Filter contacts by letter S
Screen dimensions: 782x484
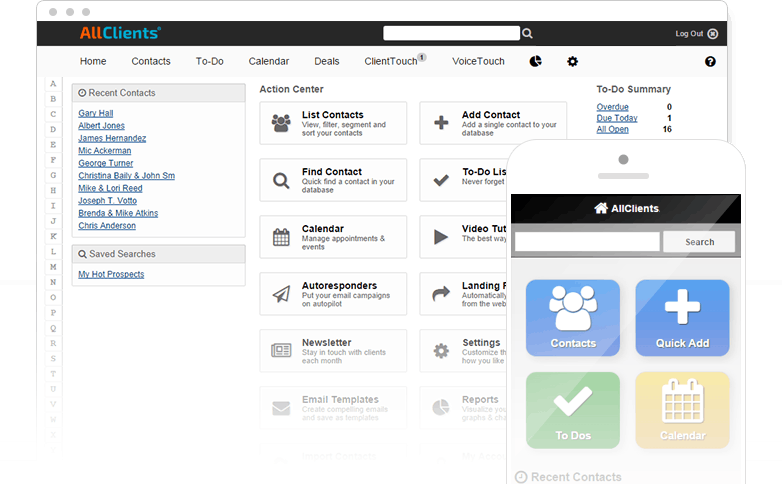[53, 359]
